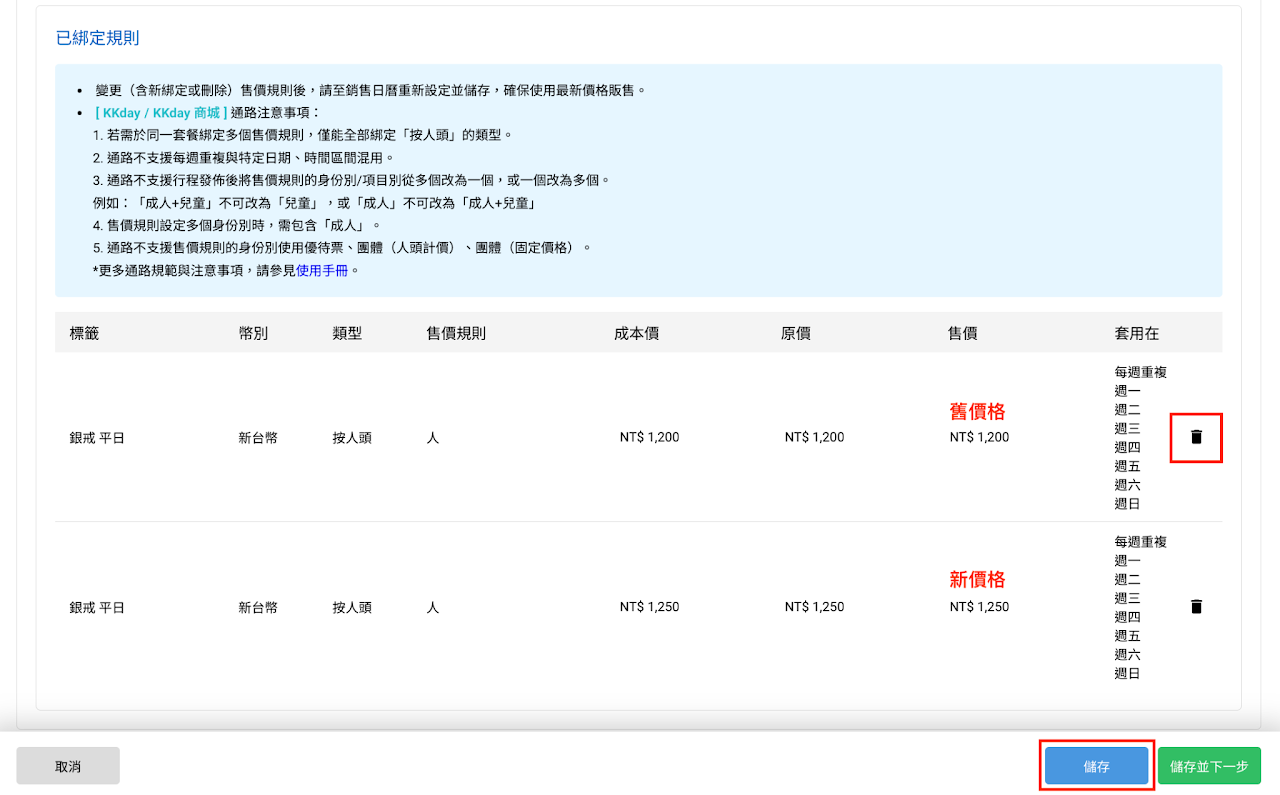This screenshot has height=795, width=1280.
Task: Delete the NT$ 1,250 price rule
Action: (1196, 607)
